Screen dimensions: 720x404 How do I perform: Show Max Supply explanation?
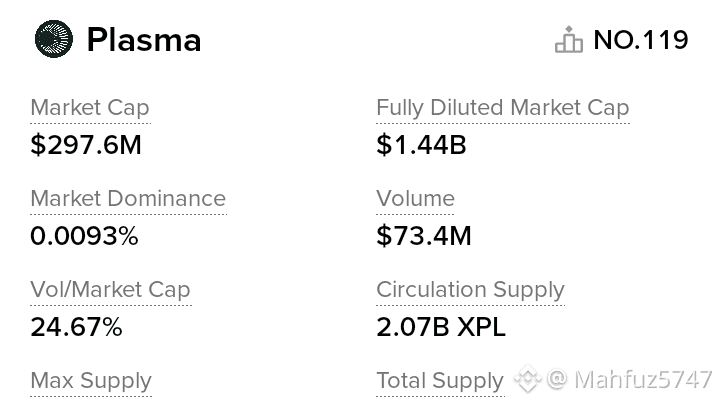(x=91, y=381)
